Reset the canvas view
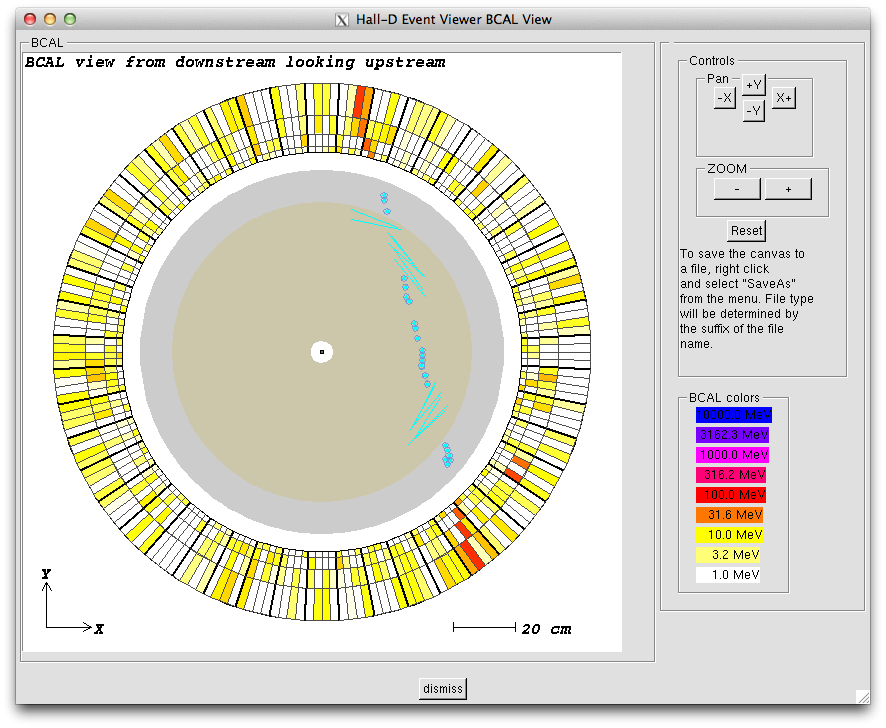This screenshot has width=886, height=728. click(x=746, y=230)
